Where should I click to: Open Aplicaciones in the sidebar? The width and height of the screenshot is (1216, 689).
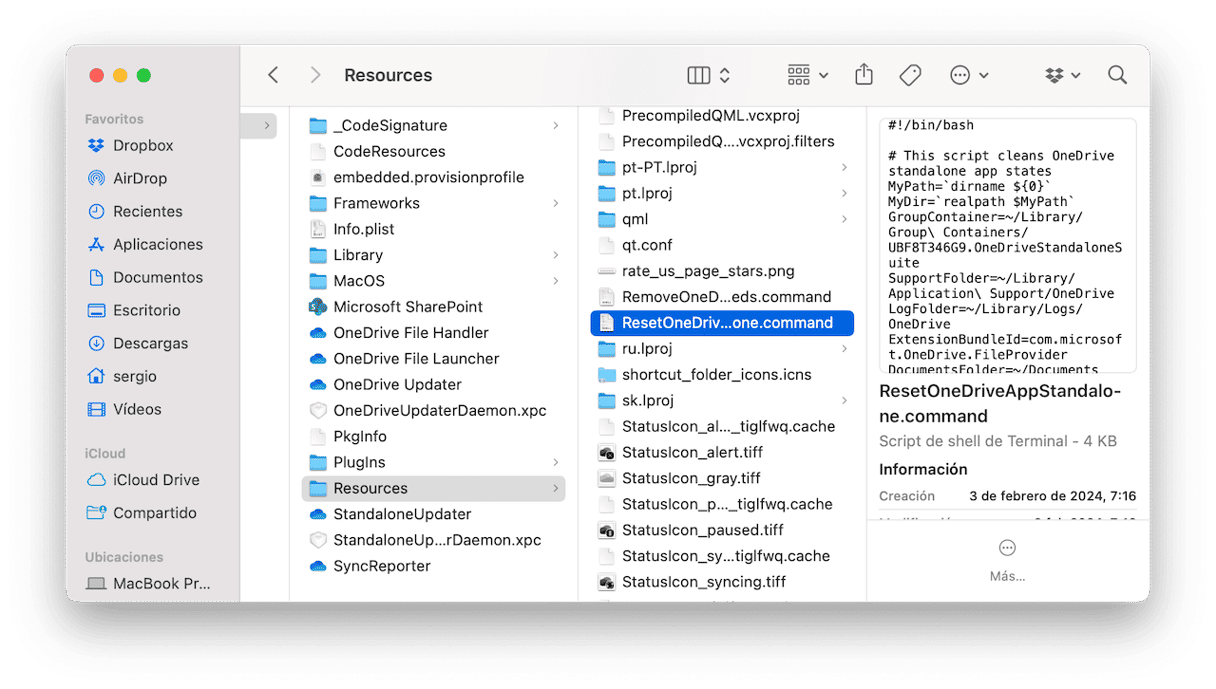(x=159, y=244)
